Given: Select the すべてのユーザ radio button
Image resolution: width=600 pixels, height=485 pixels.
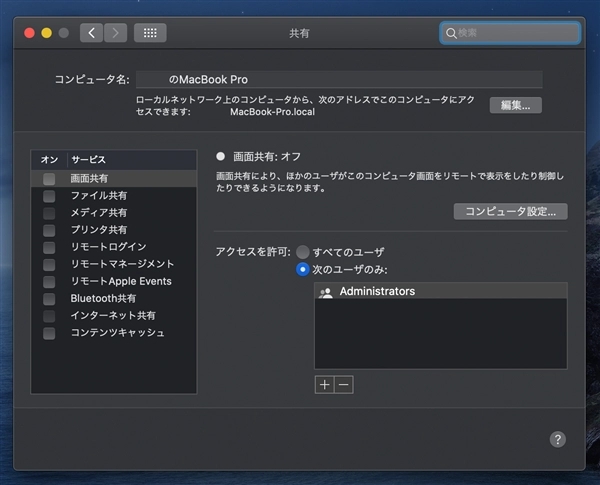Looking at the screenshot, I should pos(303,252).
